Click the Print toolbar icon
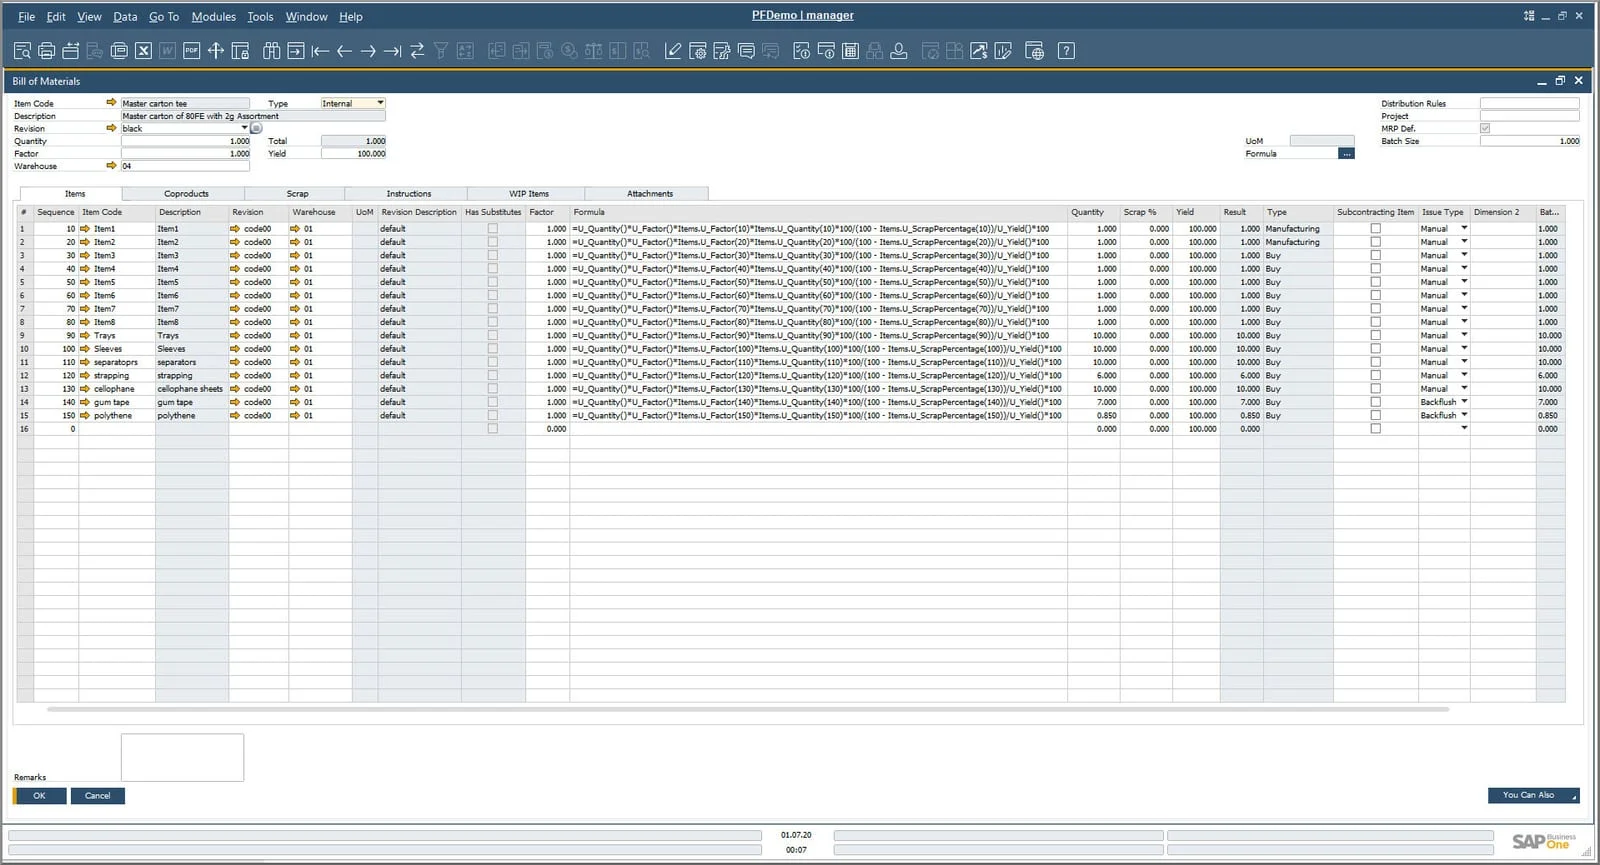 pyautogui.click(x=46, y=51)
